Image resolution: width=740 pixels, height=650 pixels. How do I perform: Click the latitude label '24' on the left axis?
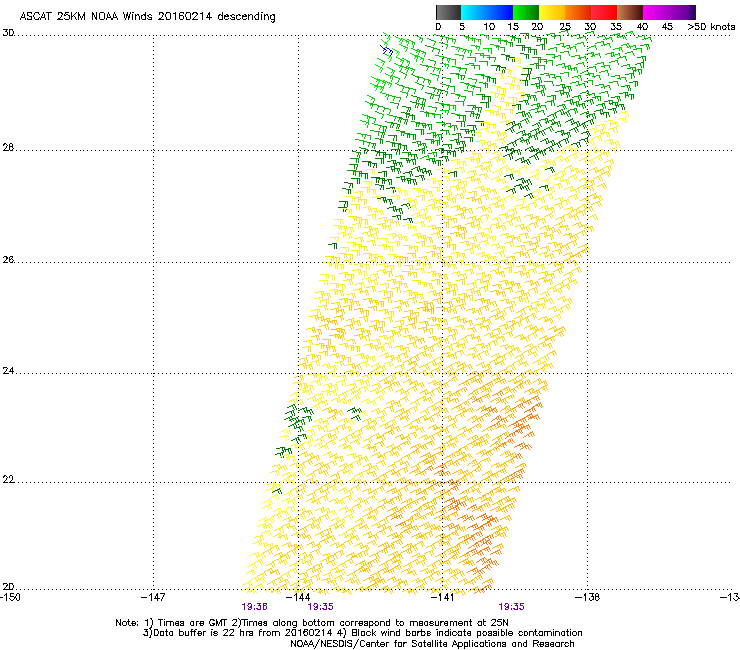point(8,371)
